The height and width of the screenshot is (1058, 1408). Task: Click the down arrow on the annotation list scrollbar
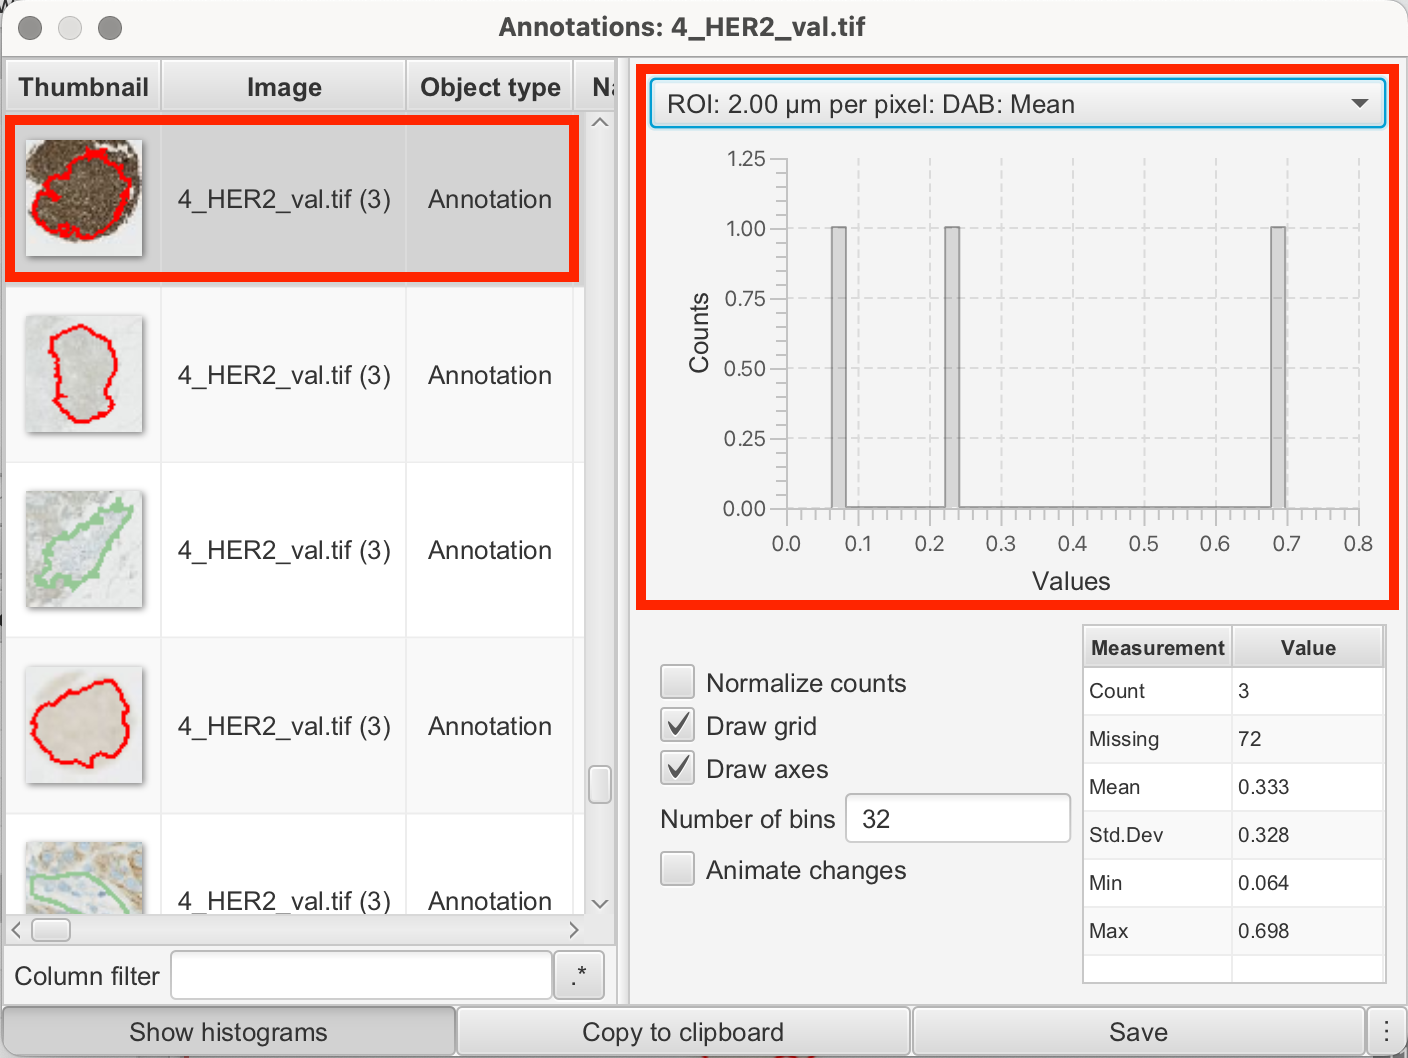point(599,903)
